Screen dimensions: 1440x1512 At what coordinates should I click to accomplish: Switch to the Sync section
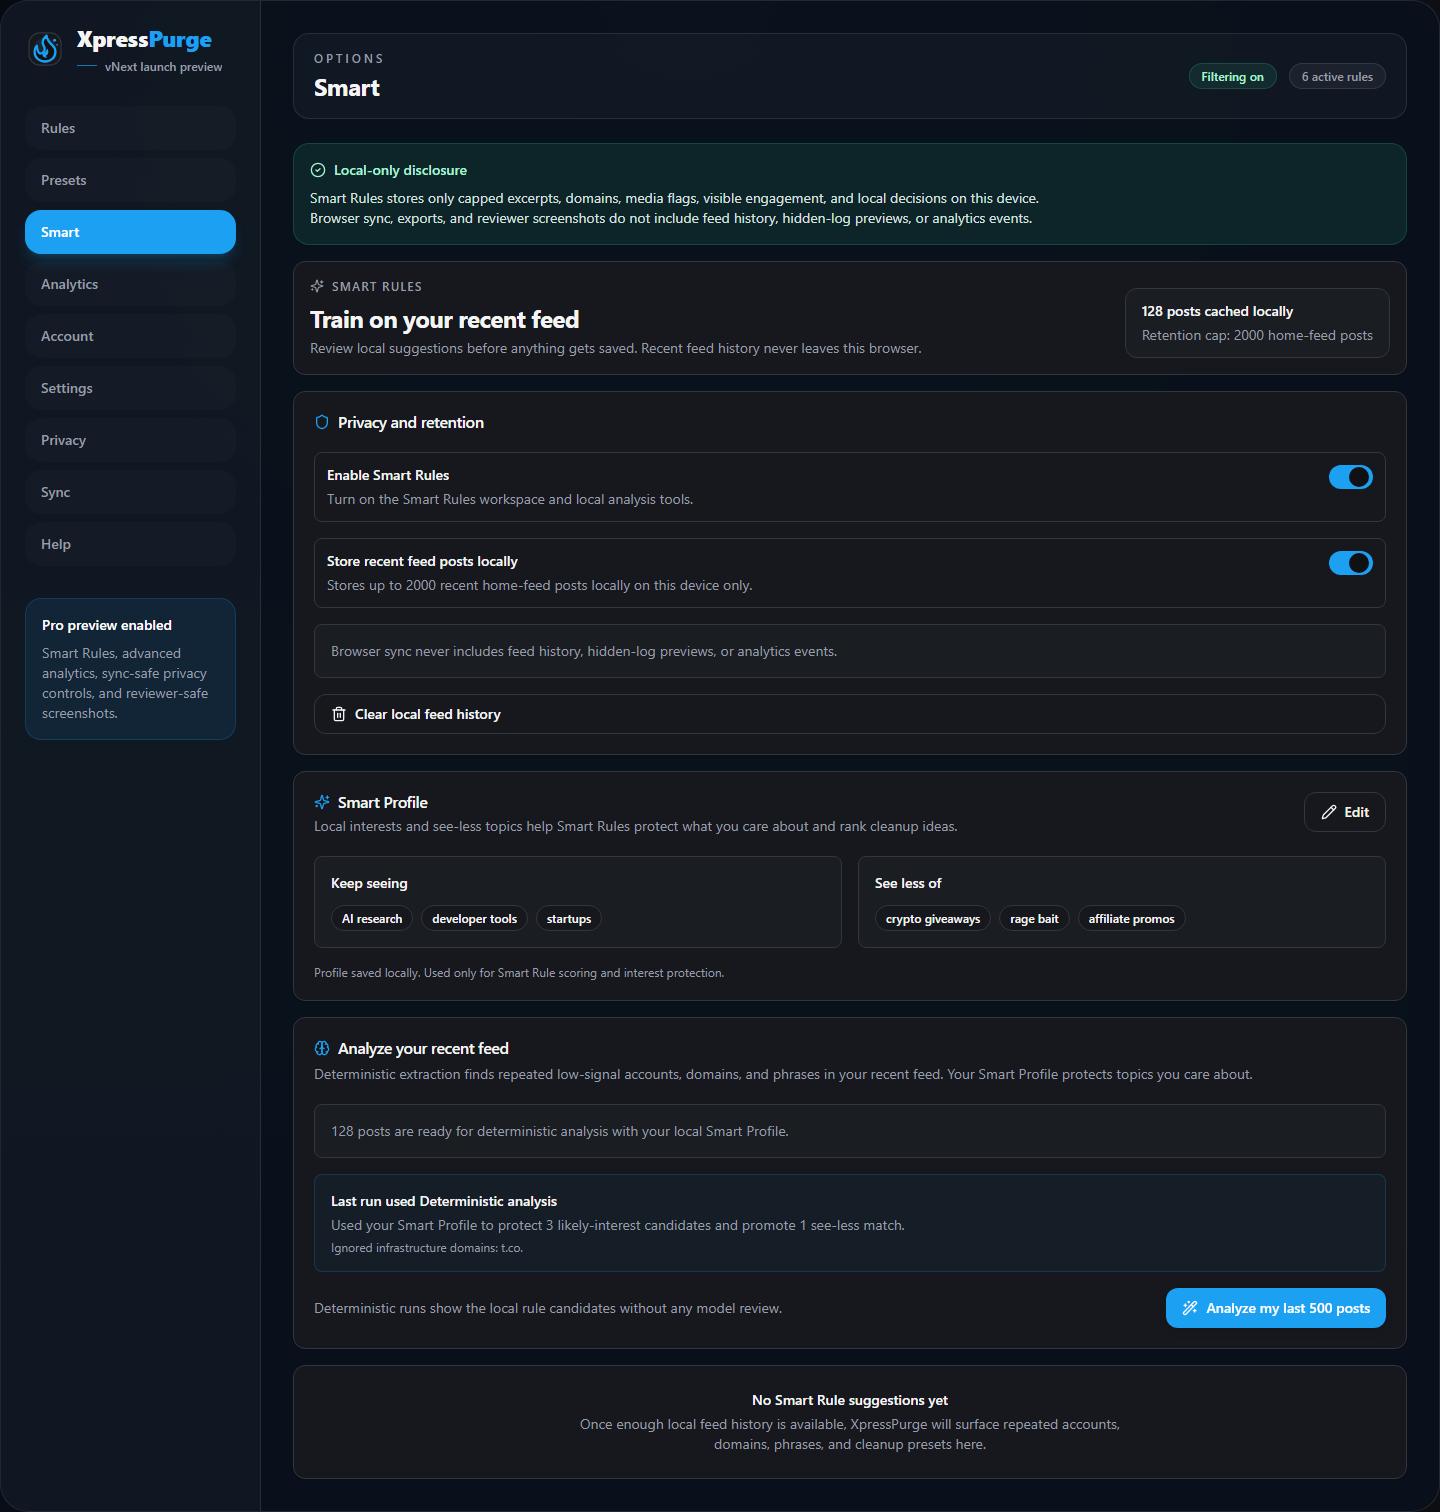[x=130, y=492]
